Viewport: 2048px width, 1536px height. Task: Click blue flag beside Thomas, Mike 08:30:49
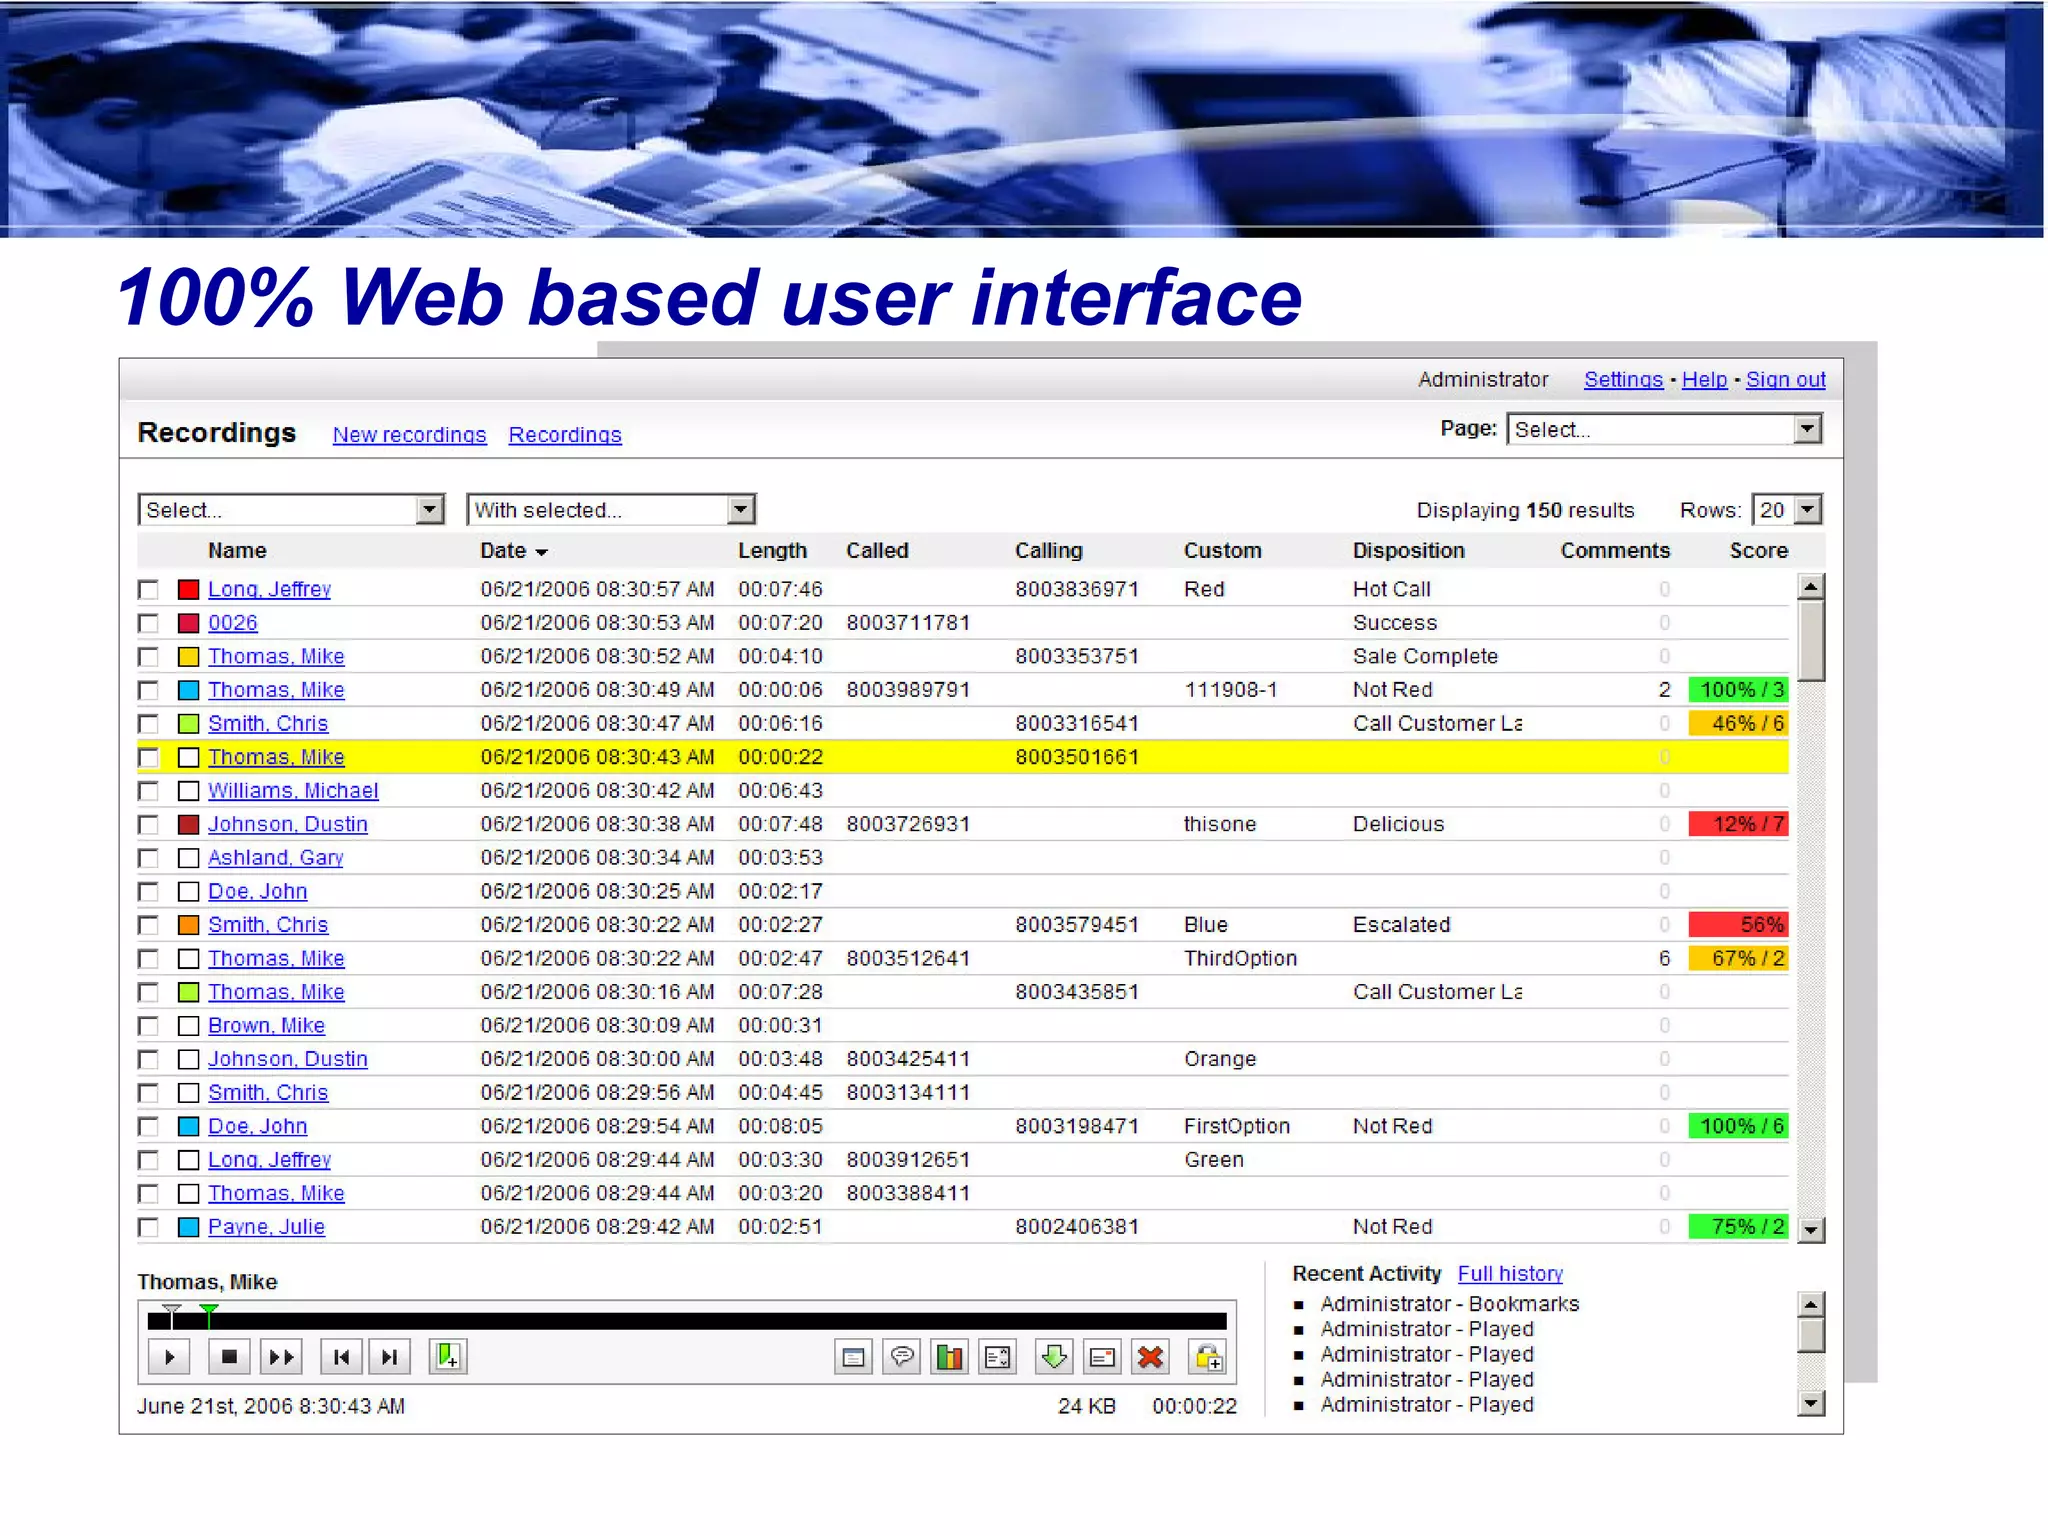tap(188, 690)
